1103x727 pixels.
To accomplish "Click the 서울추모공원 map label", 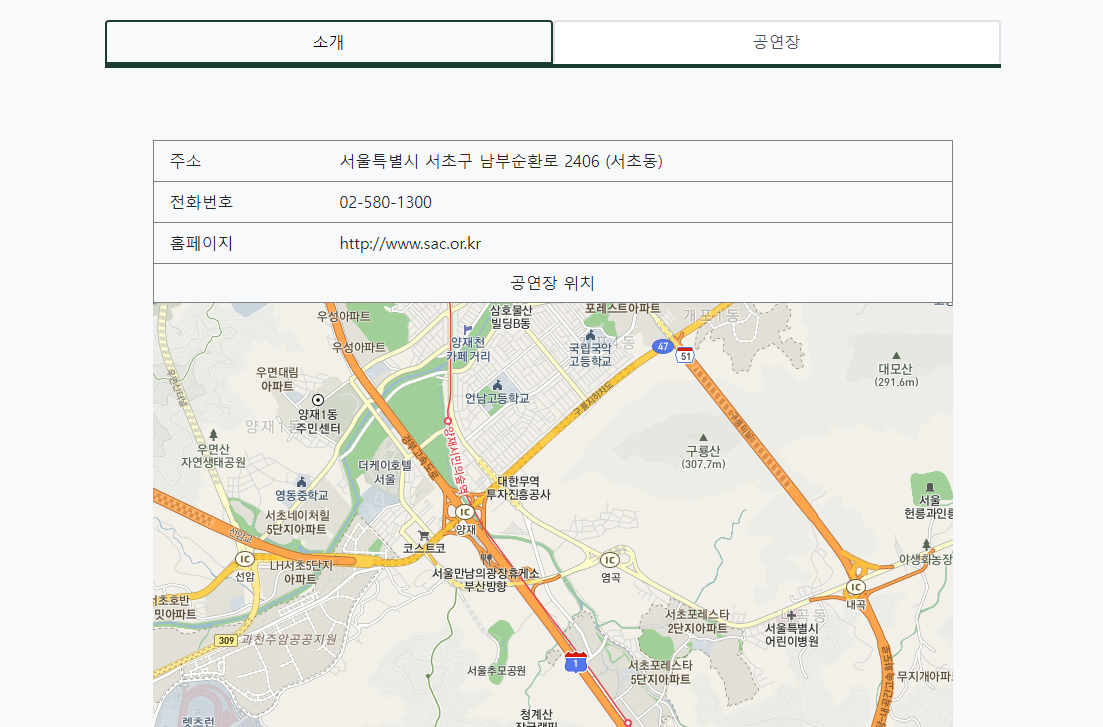I will point(497,671).
